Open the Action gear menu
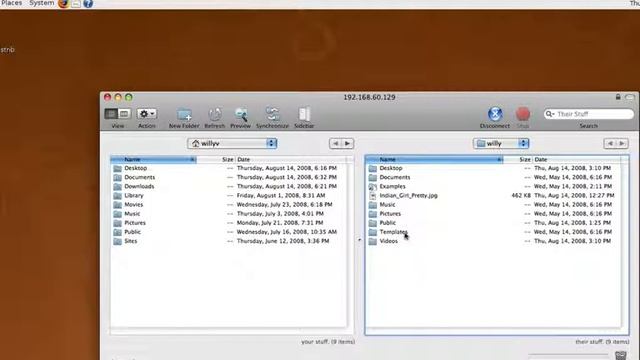Image resolution: width=640 pixels, height=360 pixels. (147, 113)
